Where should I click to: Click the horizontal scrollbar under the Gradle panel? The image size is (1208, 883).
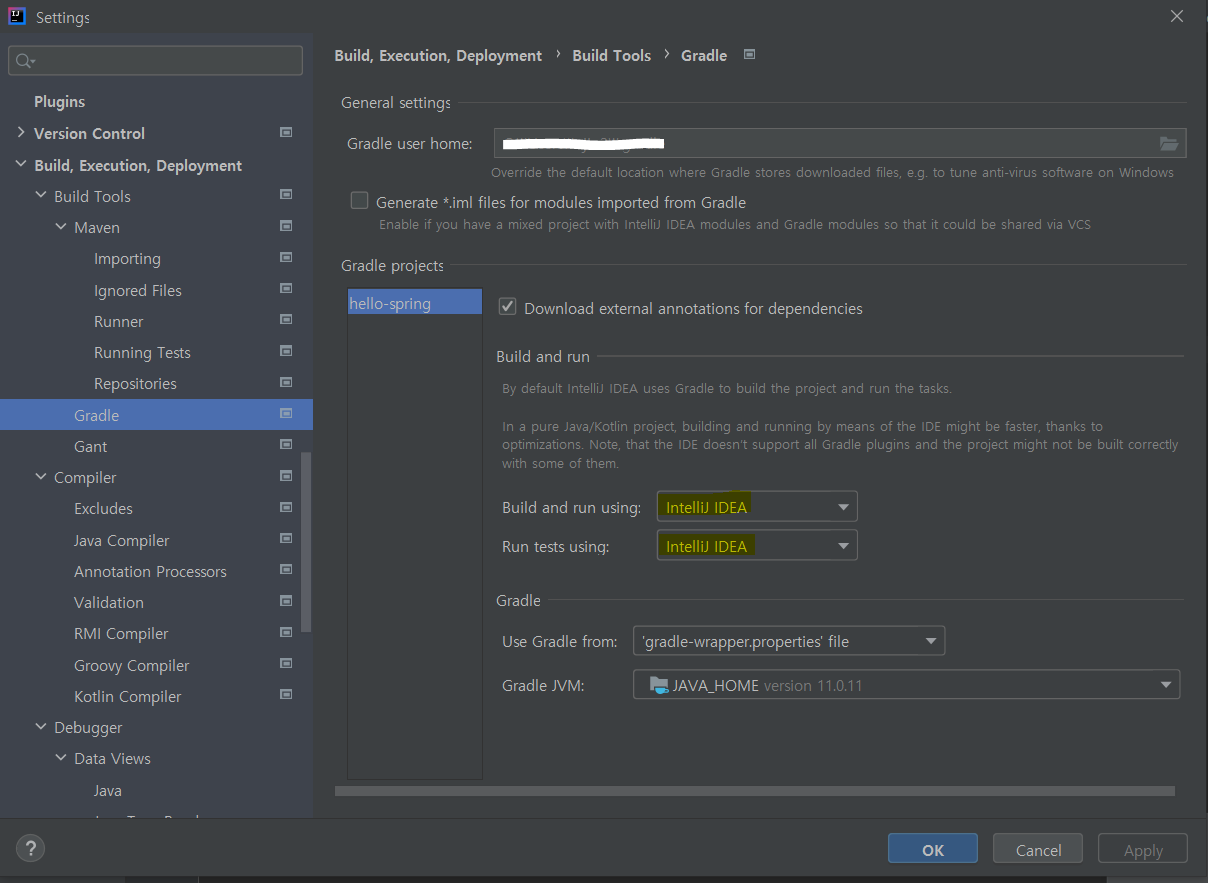click(755, 791)
